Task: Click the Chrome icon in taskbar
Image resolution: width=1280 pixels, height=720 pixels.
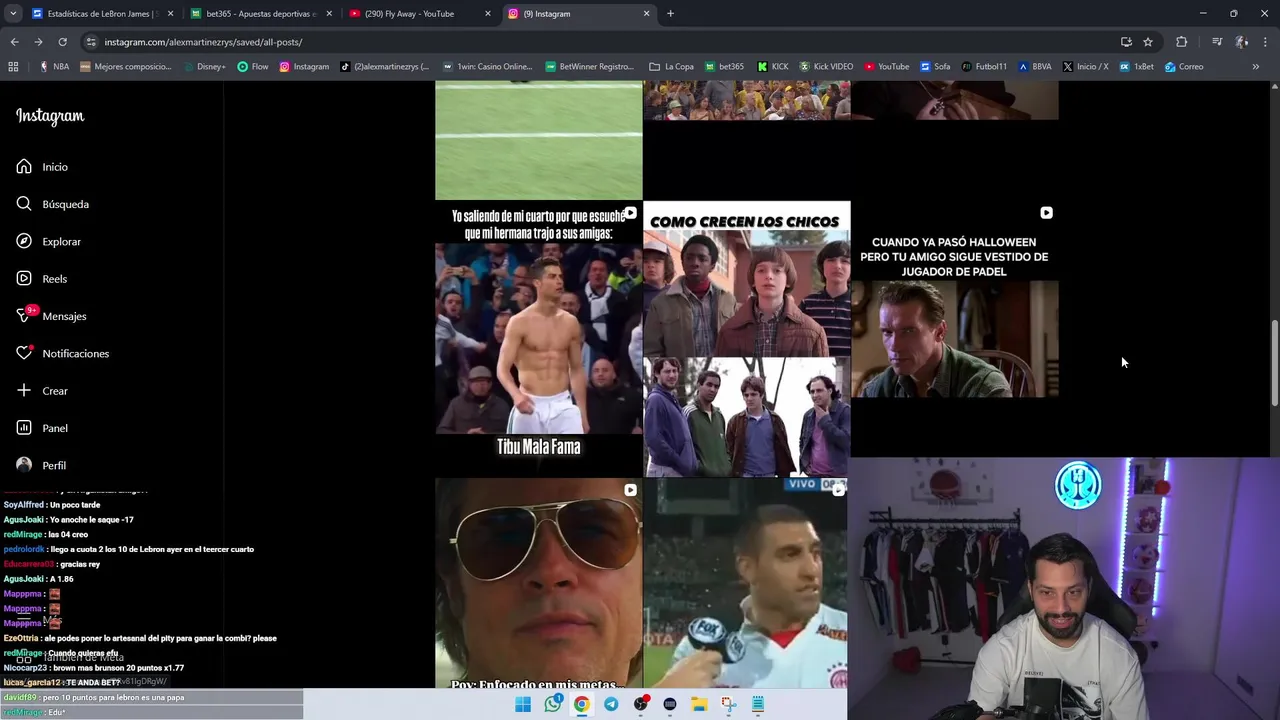Action: (581, 704)
